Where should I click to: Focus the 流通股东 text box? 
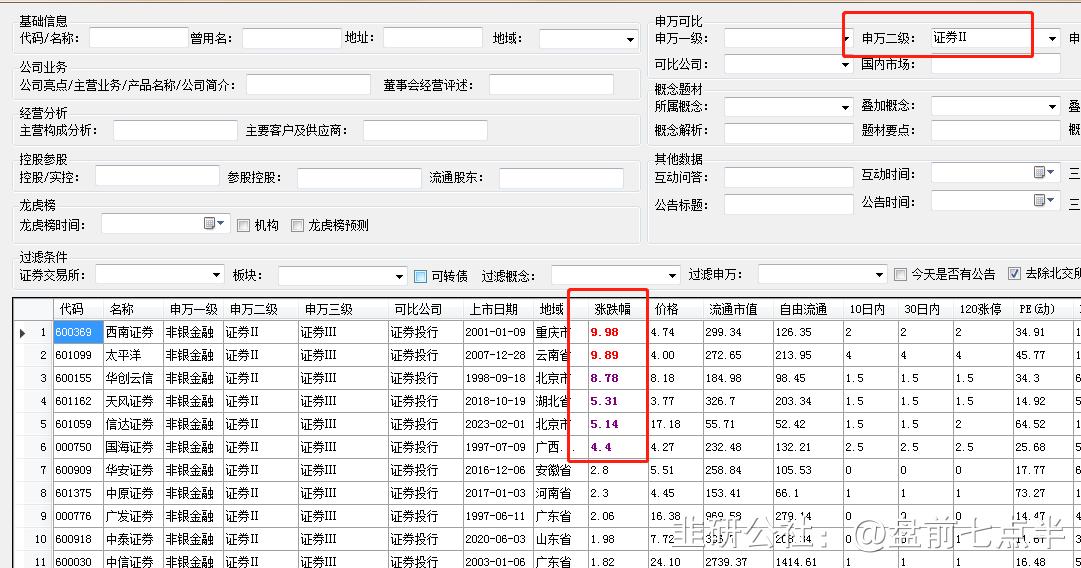(561, 179)
